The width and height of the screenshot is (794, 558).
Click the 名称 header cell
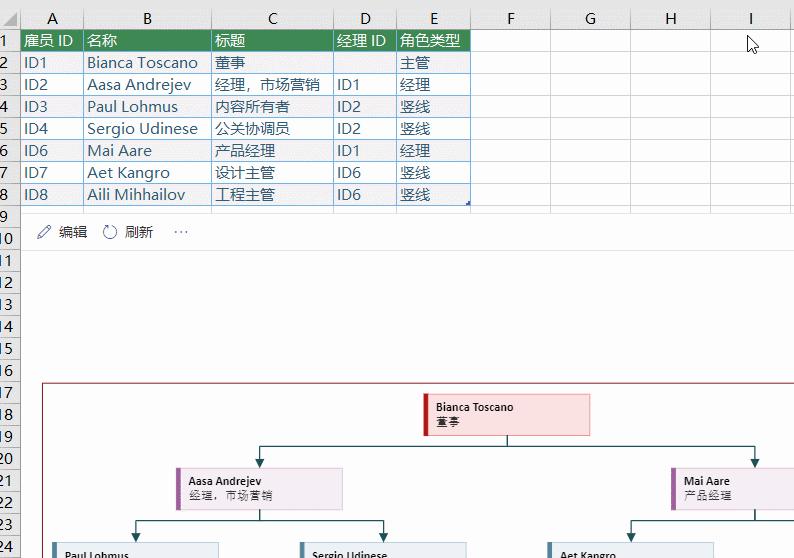[147, 41]
